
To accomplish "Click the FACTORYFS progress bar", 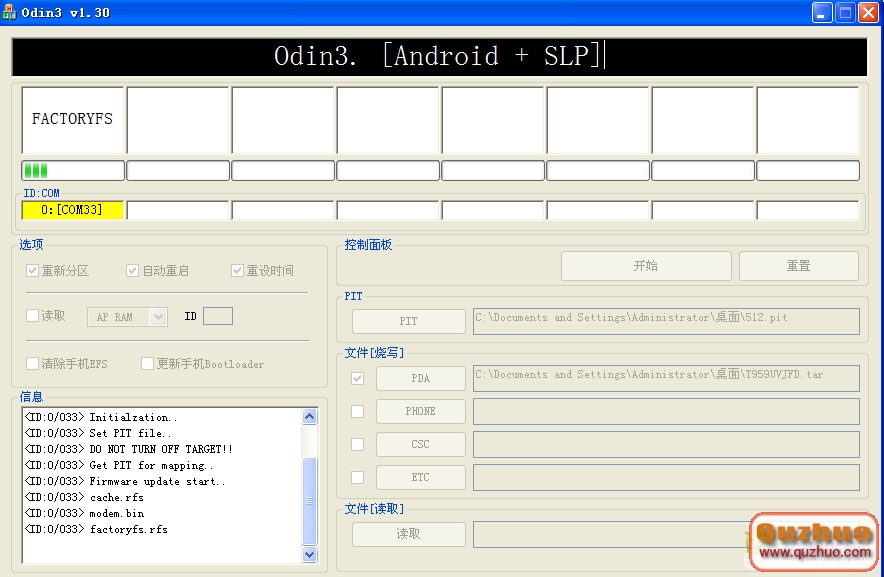I will pos(73,170).
